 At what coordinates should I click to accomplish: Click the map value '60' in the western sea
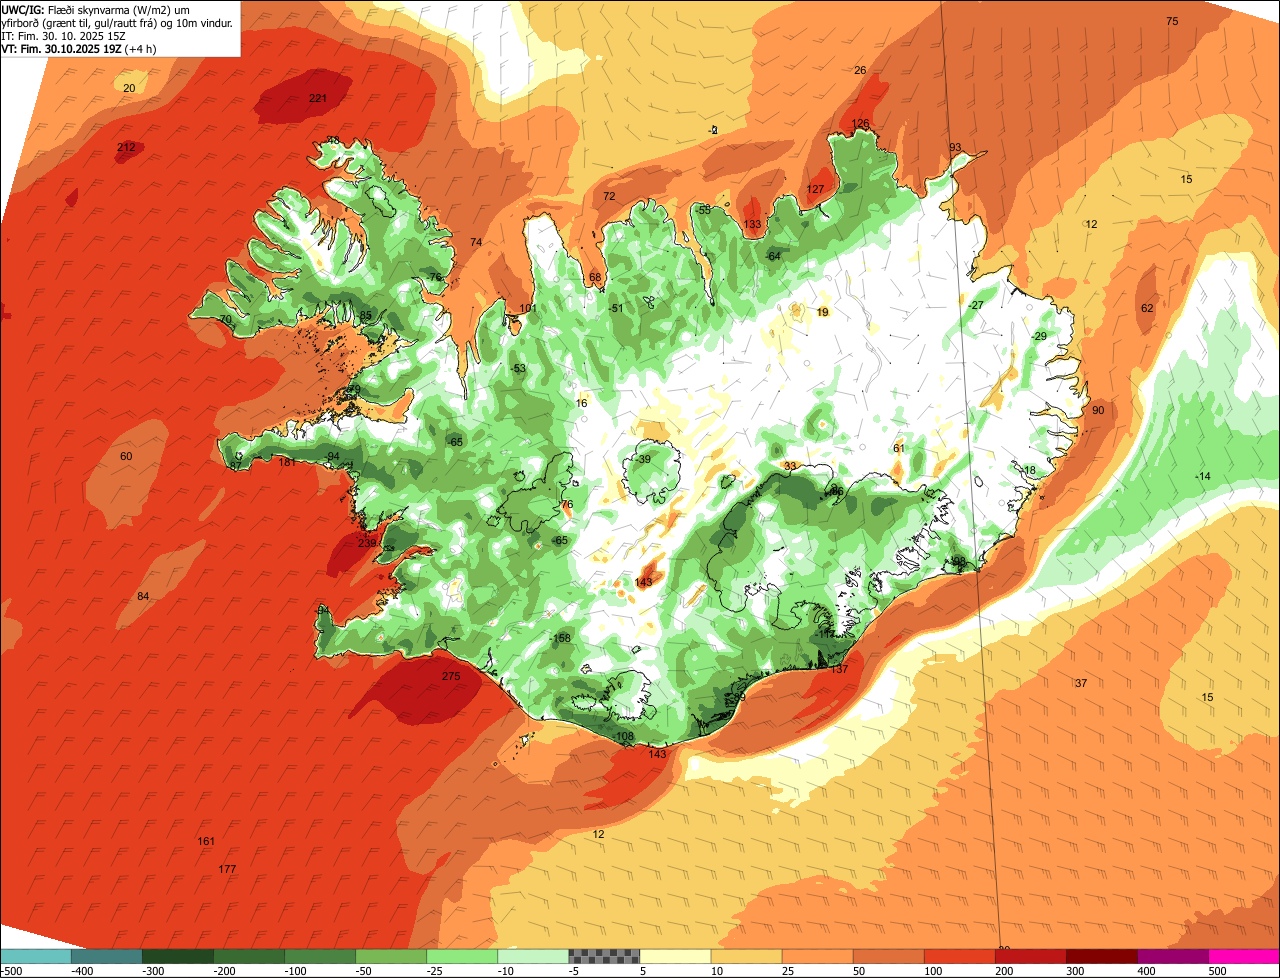126,456
